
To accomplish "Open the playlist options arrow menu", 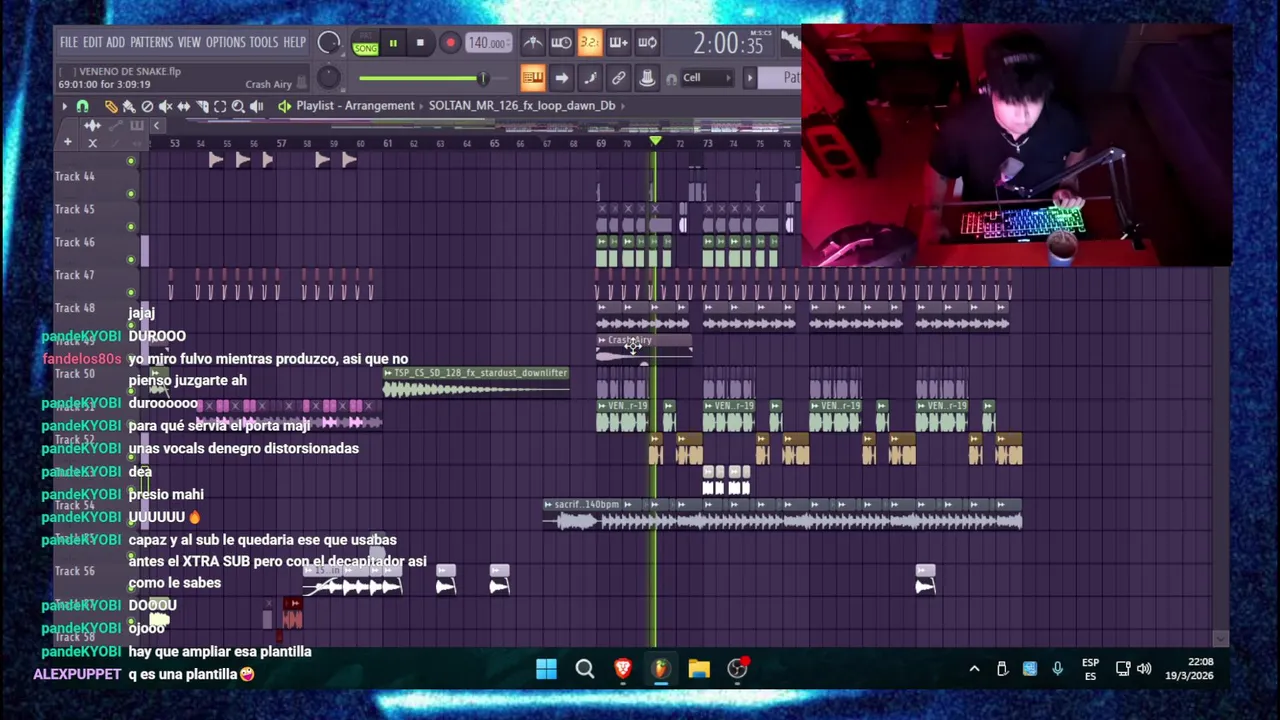I will click(x=65, y=106).
